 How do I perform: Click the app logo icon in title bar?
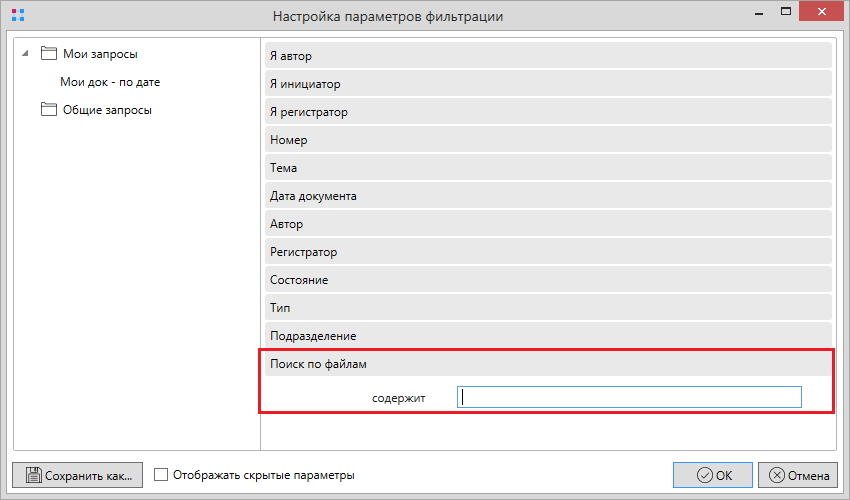click(18, 16)
